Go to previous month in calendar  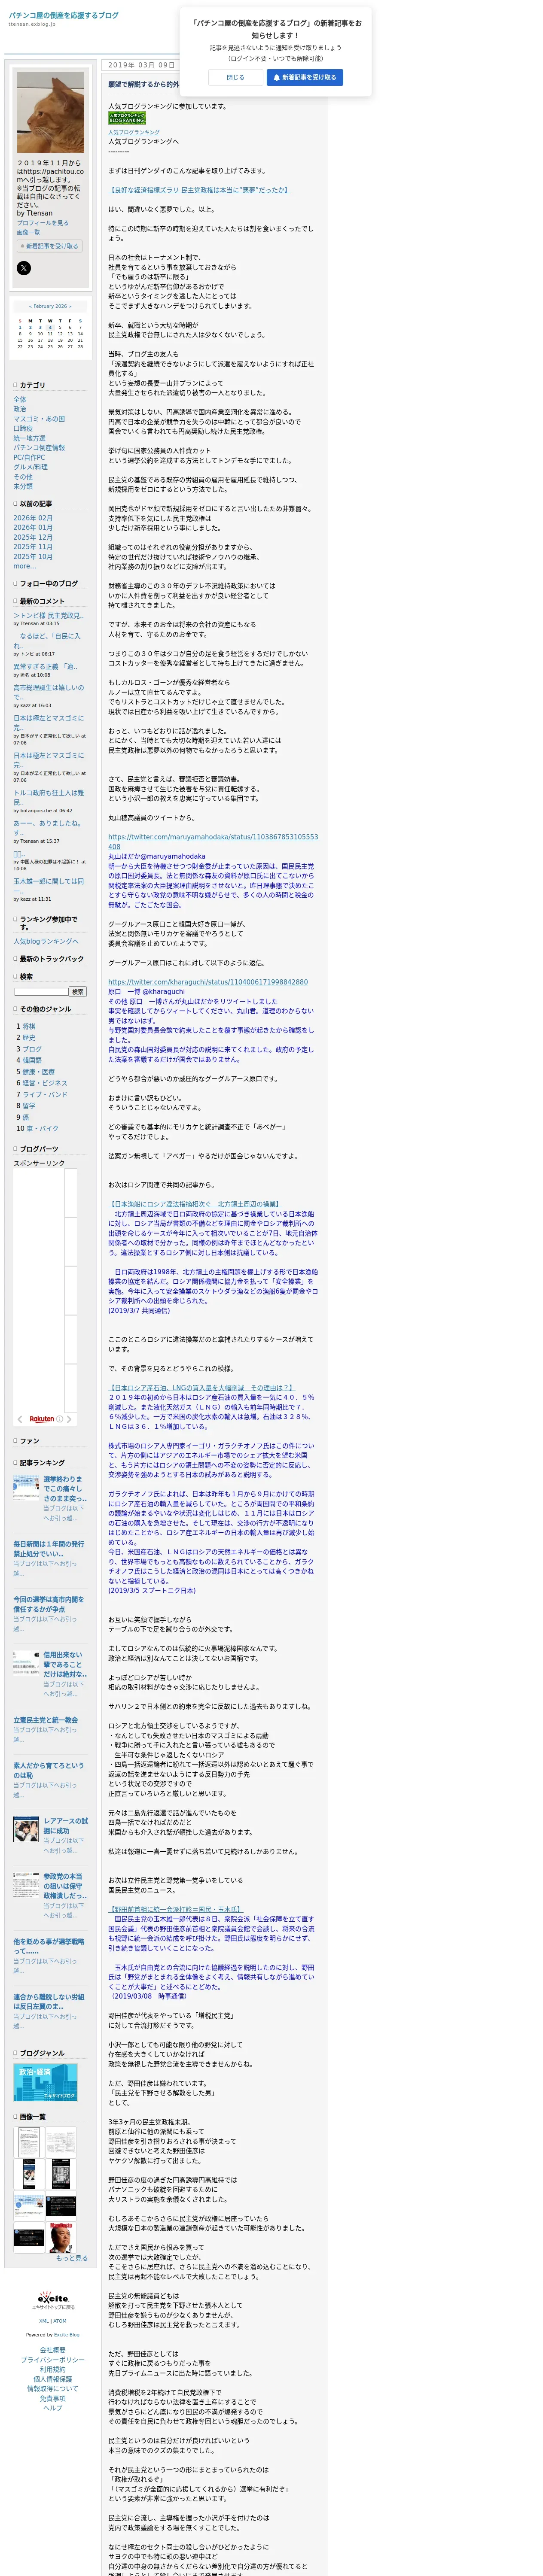[30, 306]
